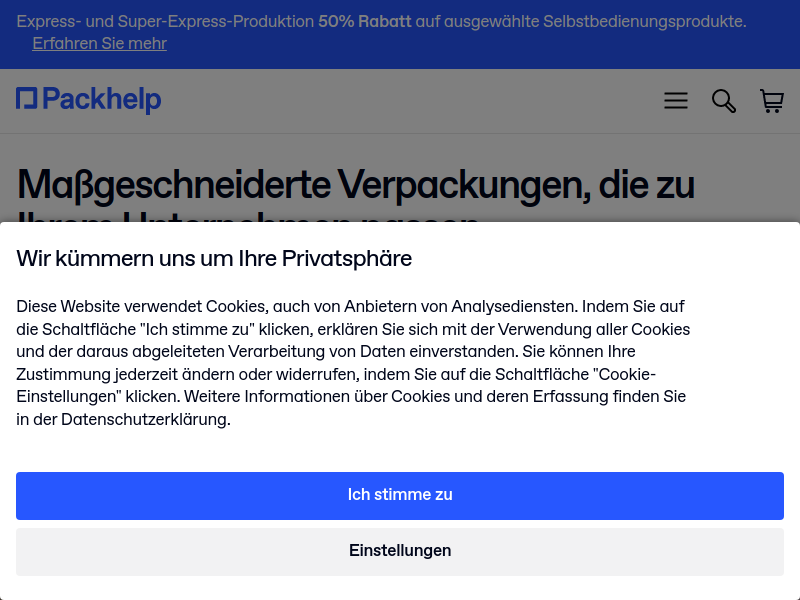Click the quoted "Cookie-Einstellungen" phrase in notice
800x600 pixels.
pyautogui.click(x=624, y=374)
